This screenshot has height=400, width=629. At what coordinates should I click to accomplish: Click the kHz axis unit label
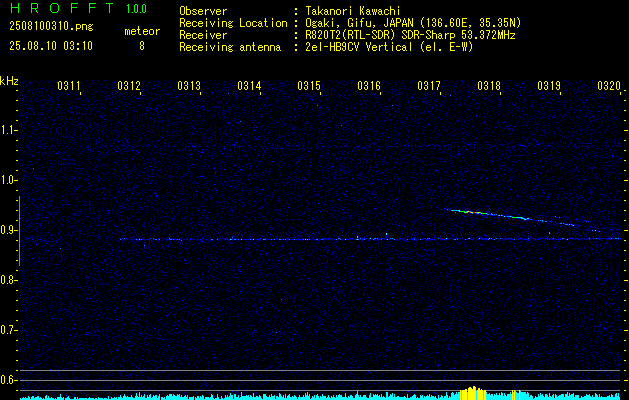(9, 81)
